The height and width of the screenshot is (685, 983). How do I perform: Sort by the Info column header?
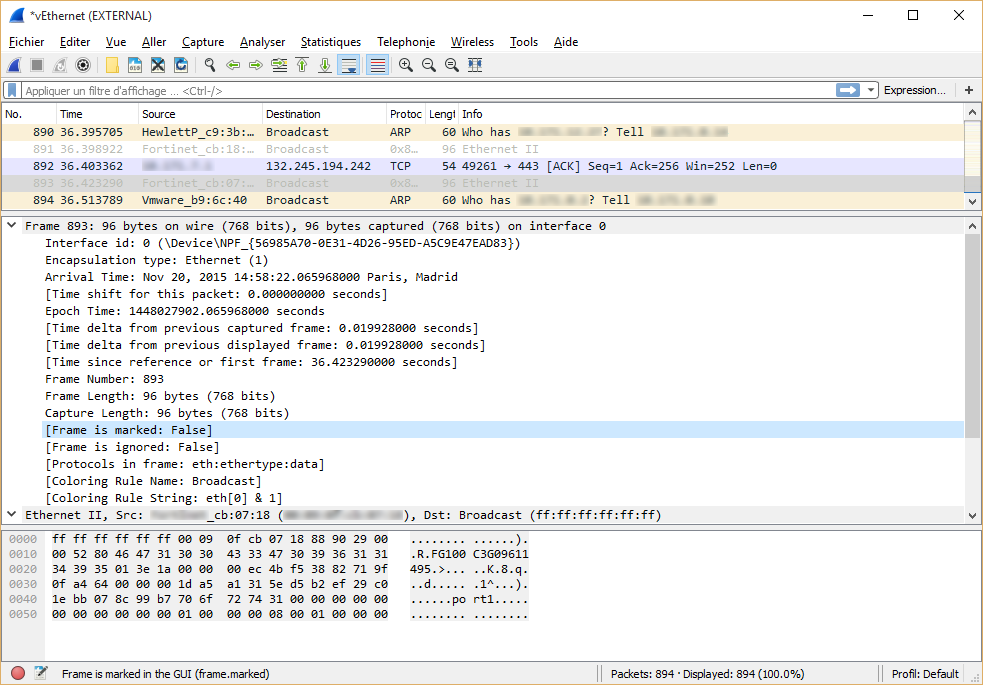coord(711,114)
